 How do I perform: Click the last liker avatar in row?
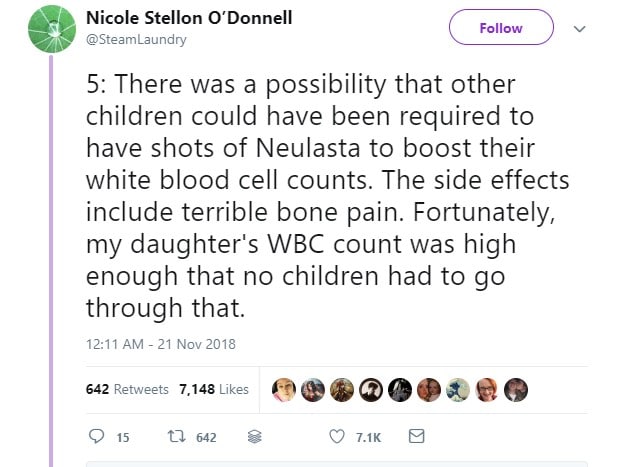[516, 389]
